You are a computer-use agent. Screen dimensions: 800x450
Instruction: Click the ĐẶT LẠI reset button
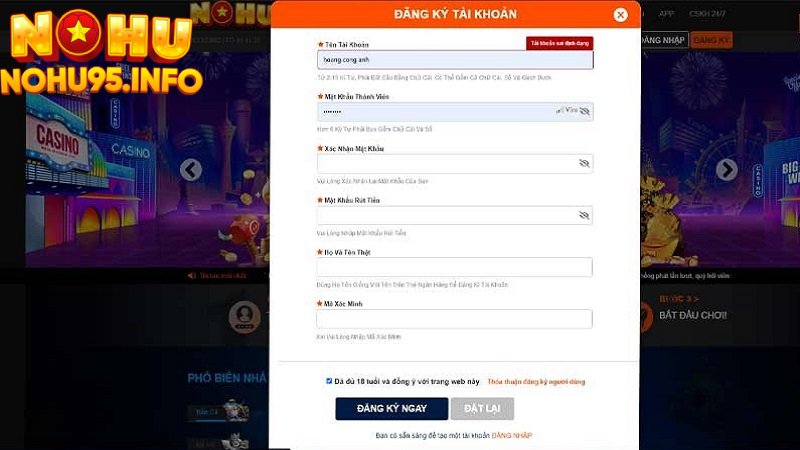tap(482, 409)
